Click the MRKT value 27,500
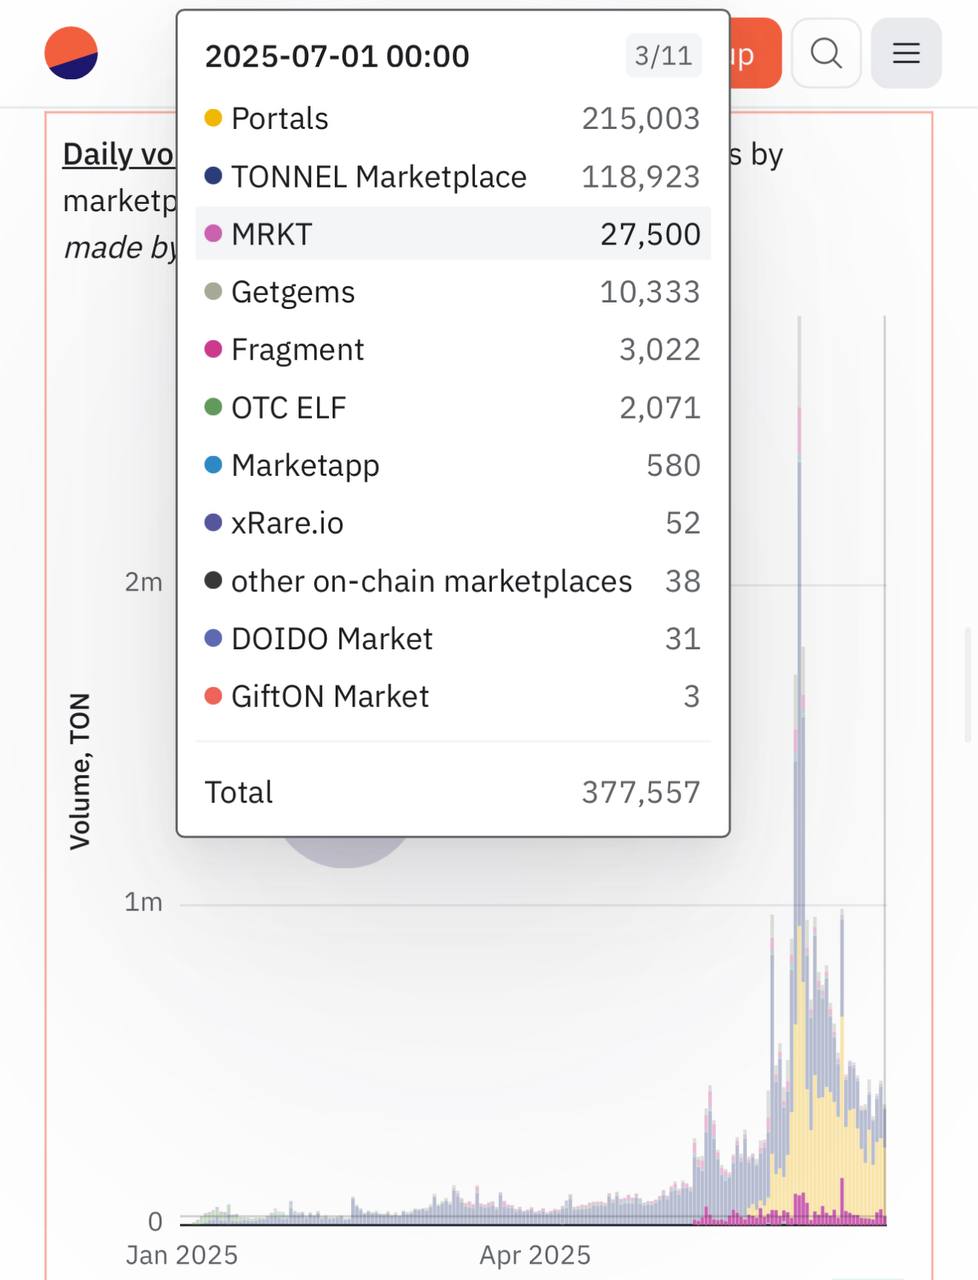Image resolution: width=978 pixels, height=1280 pixels. [x=650, y=234]
